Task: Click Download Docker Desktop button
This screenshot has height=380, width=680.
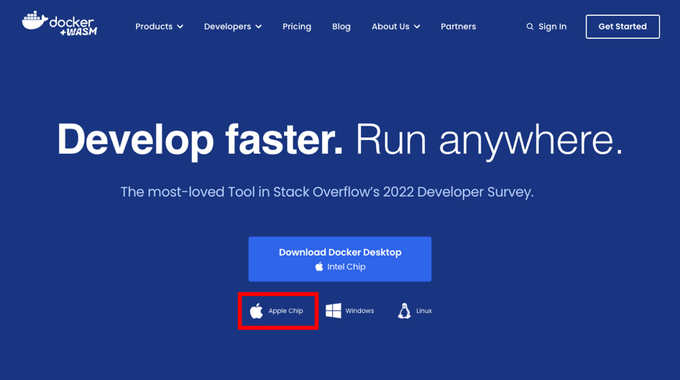Action: (x=340, y=259)
